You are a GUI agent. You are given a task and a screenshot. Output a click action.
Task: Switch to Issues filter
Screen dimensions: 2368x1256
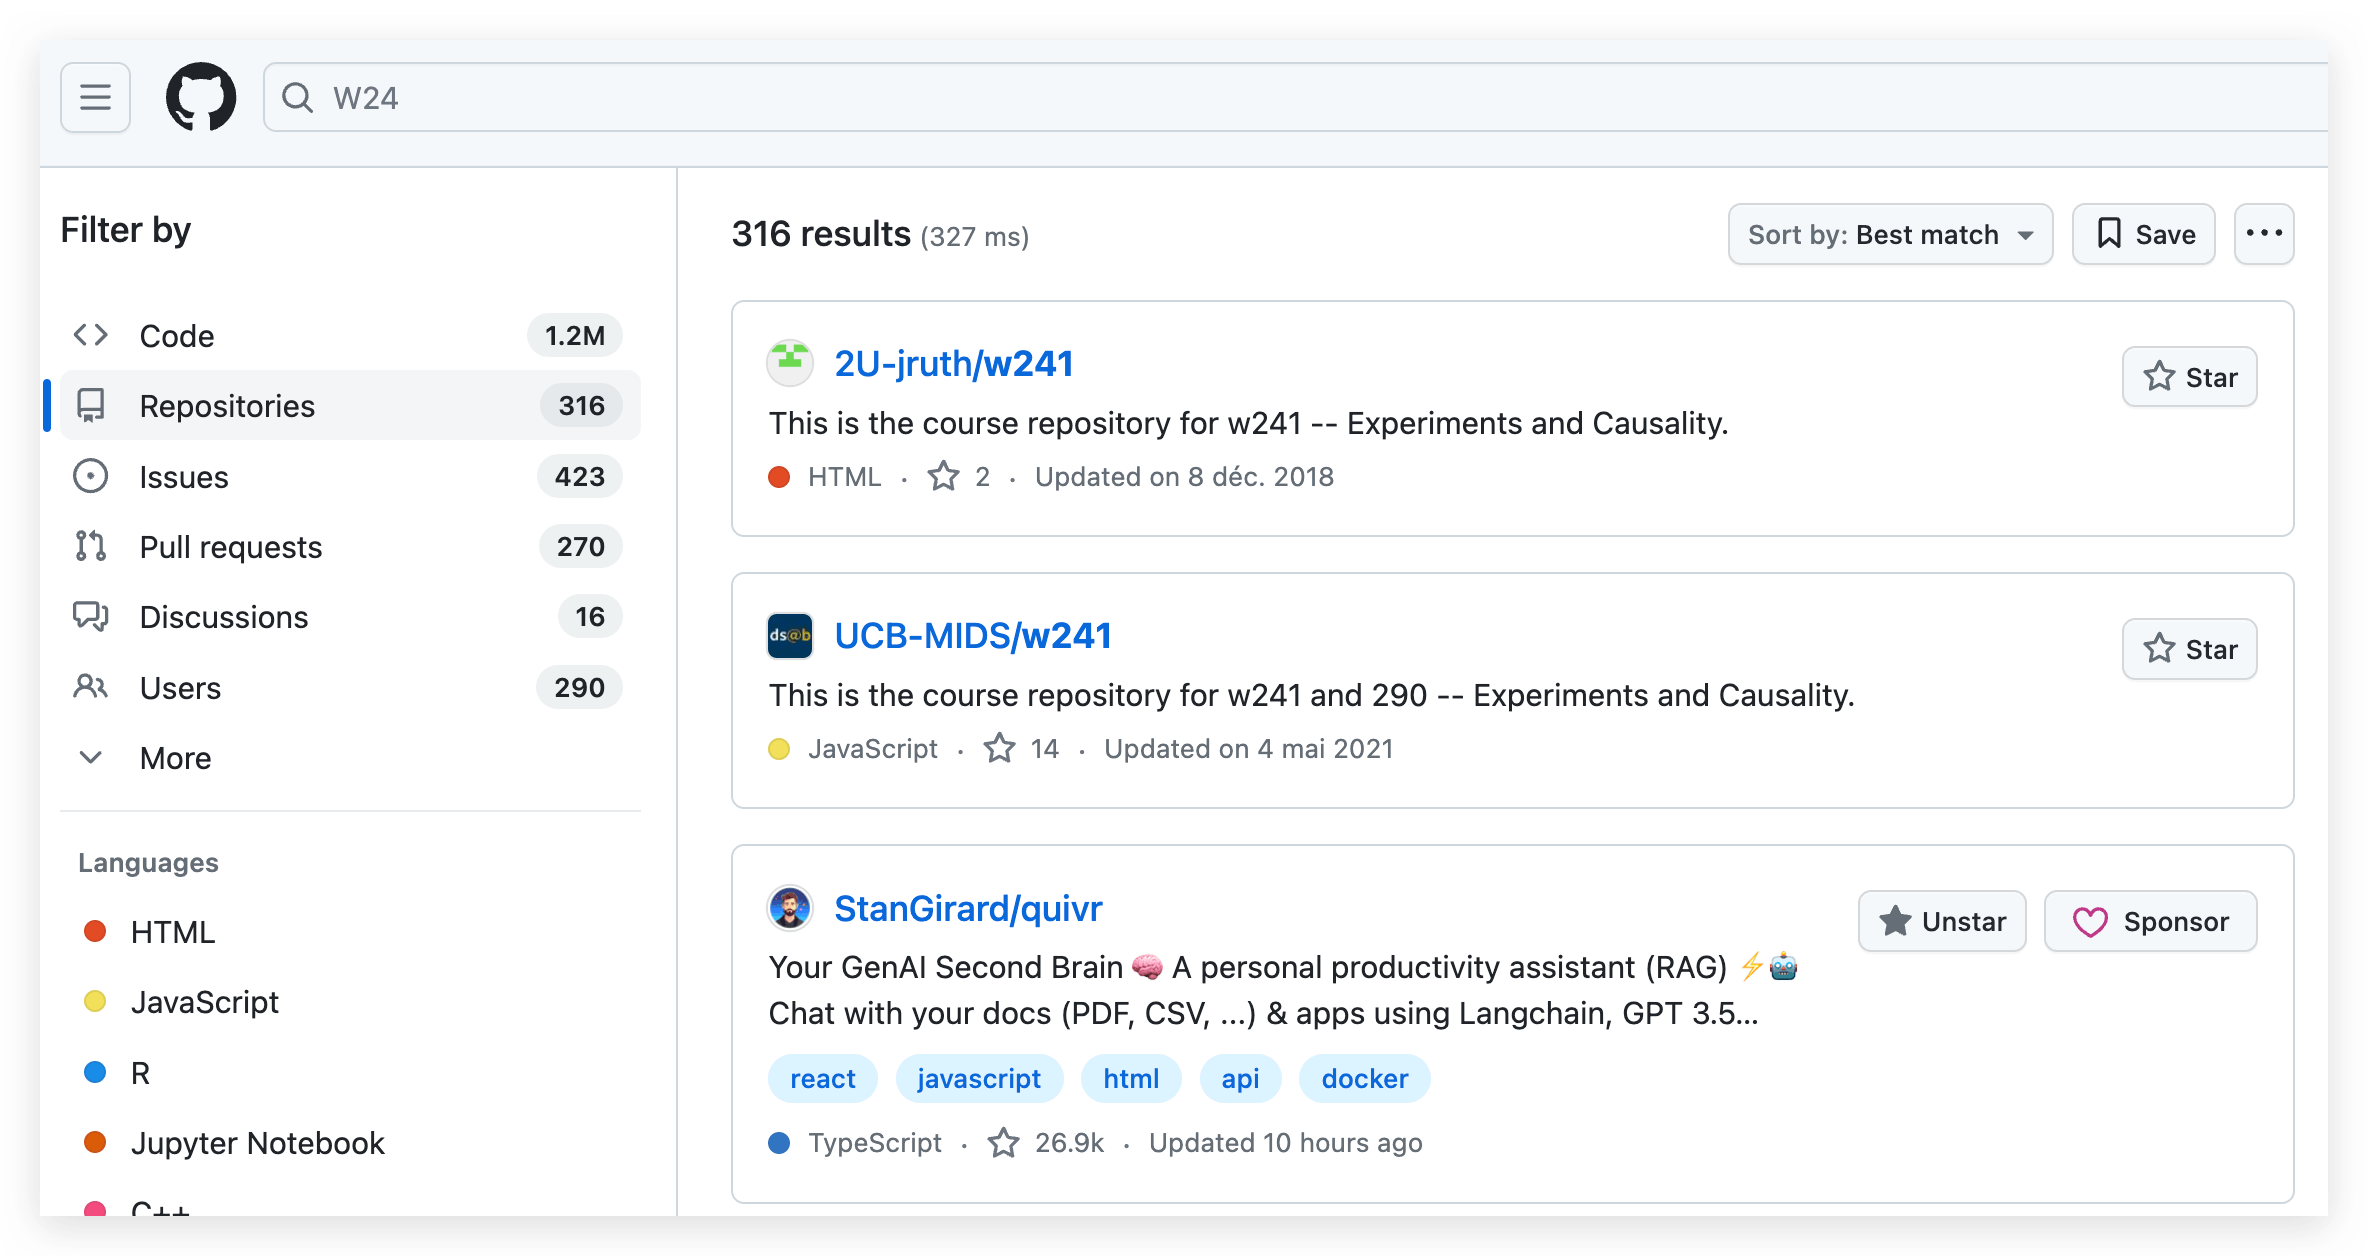[x=184, y=477]
